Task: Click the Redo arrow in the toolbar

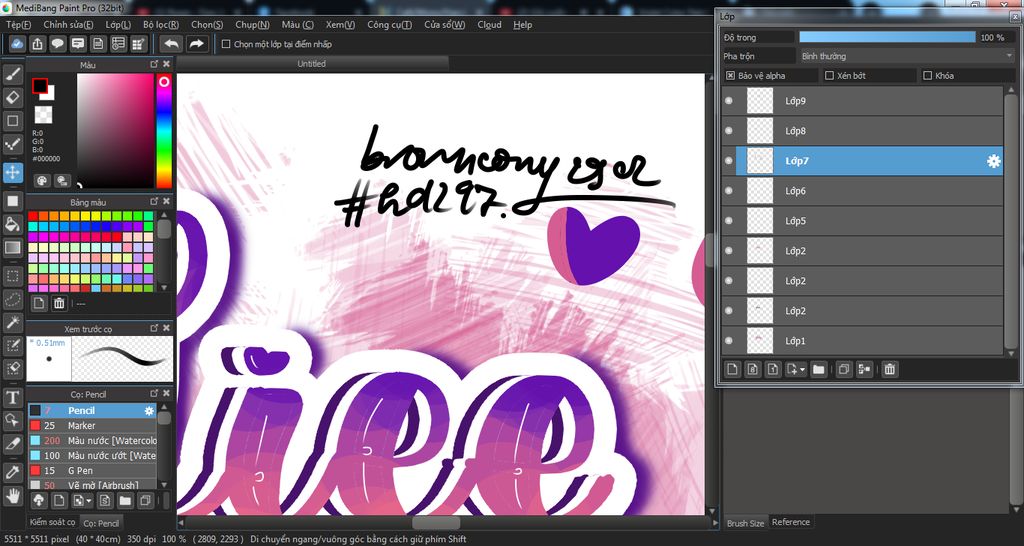Action: 196,44
